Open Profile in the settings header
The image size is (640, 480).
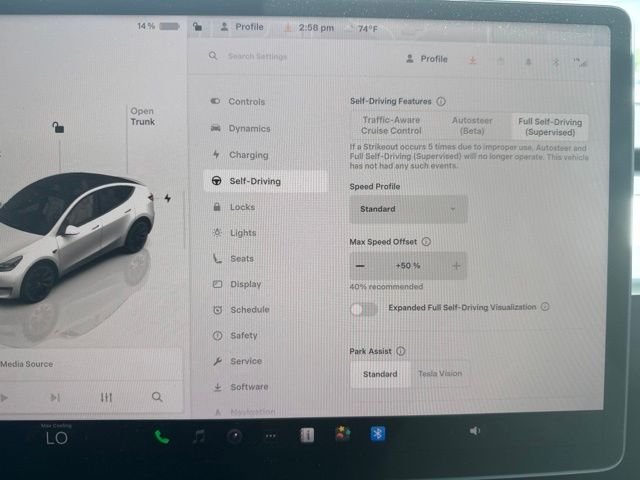pos(427,59)
